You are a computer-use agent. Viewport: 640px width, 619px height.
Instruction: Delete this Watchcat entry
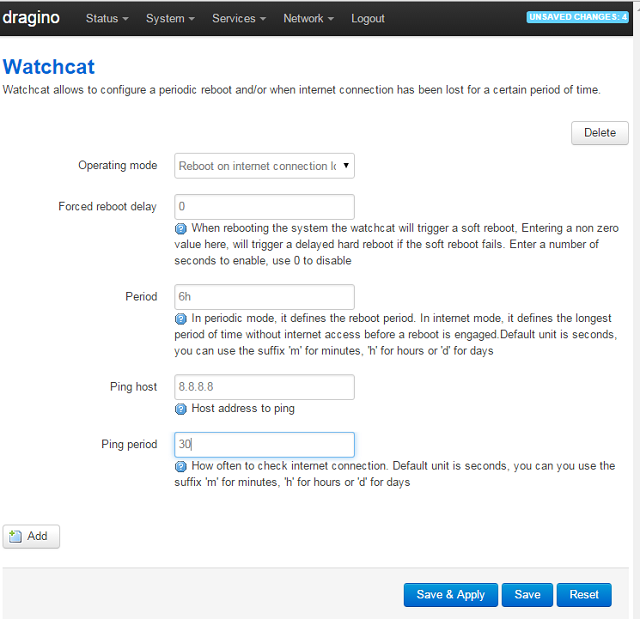coord(600,133)
